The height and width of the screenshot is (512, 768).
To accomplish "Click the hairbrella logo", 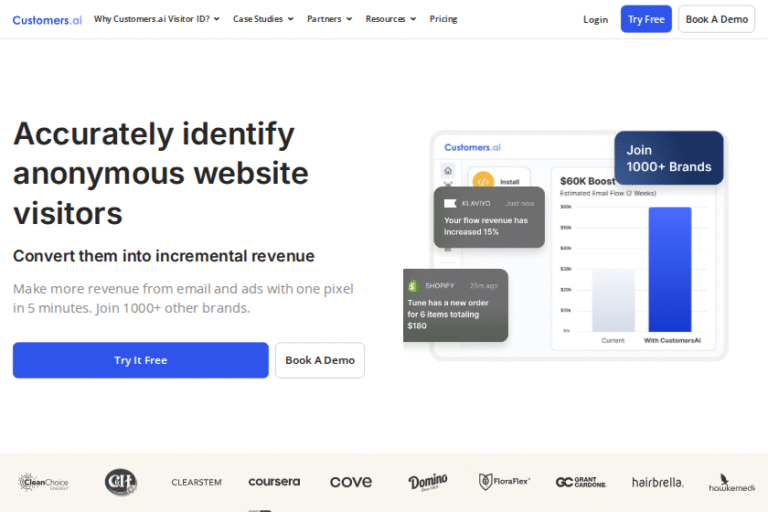I will [x=658, y=482].
